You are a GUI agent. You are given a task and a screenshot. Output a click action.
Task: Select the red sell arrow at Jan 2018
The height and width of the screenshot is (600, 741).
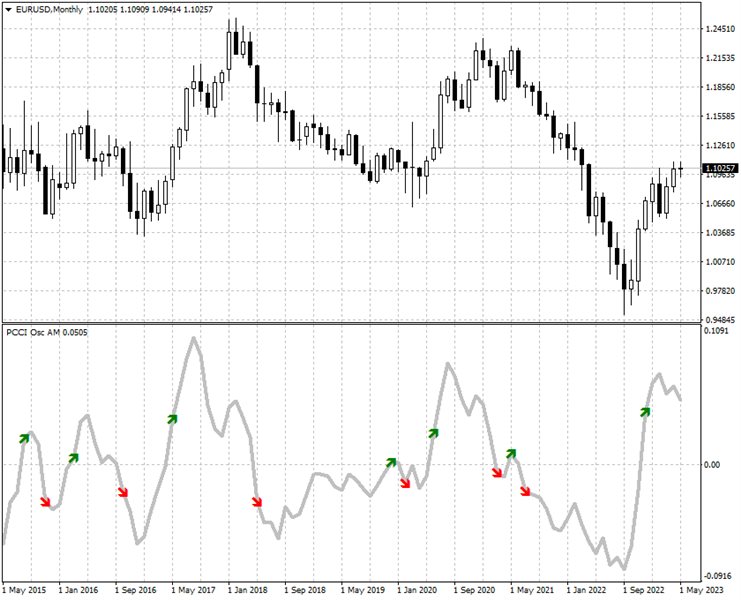257,502
